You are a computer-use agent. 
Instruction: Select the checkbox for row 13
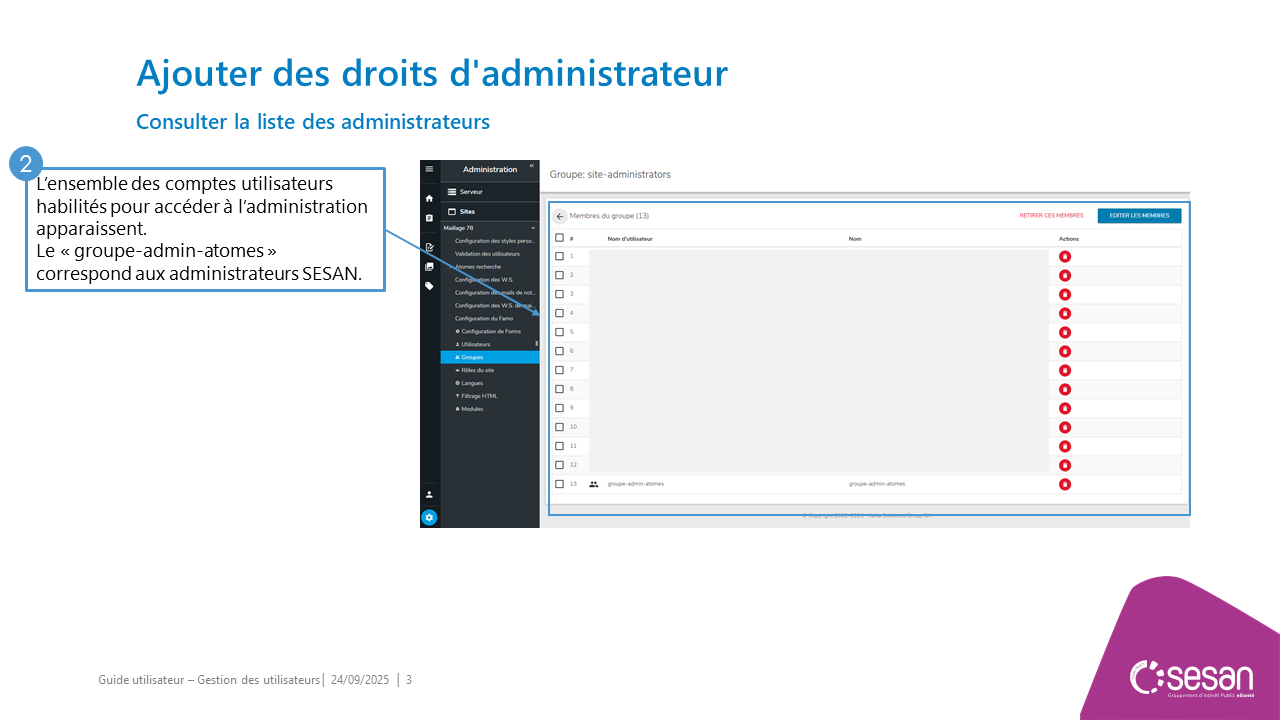tap(560, 484)
